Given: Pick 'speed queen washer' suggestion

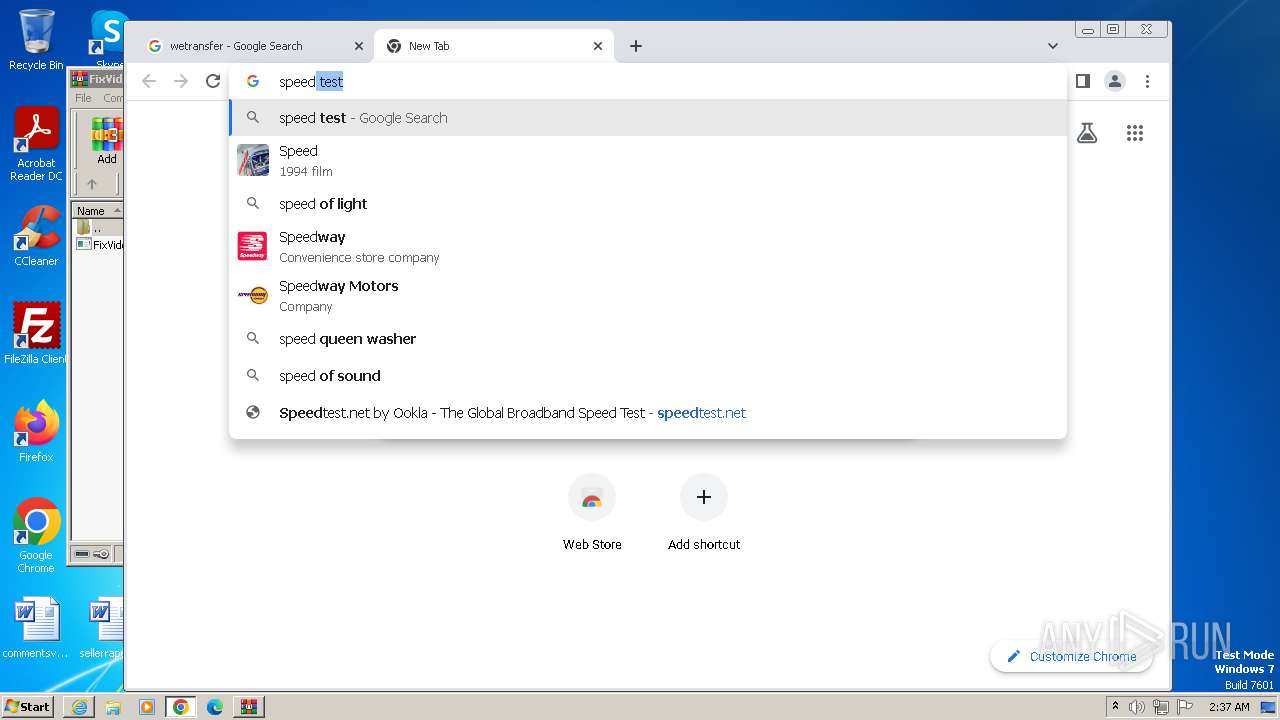Looking at the screenshot, I should (x=648, y=339).
